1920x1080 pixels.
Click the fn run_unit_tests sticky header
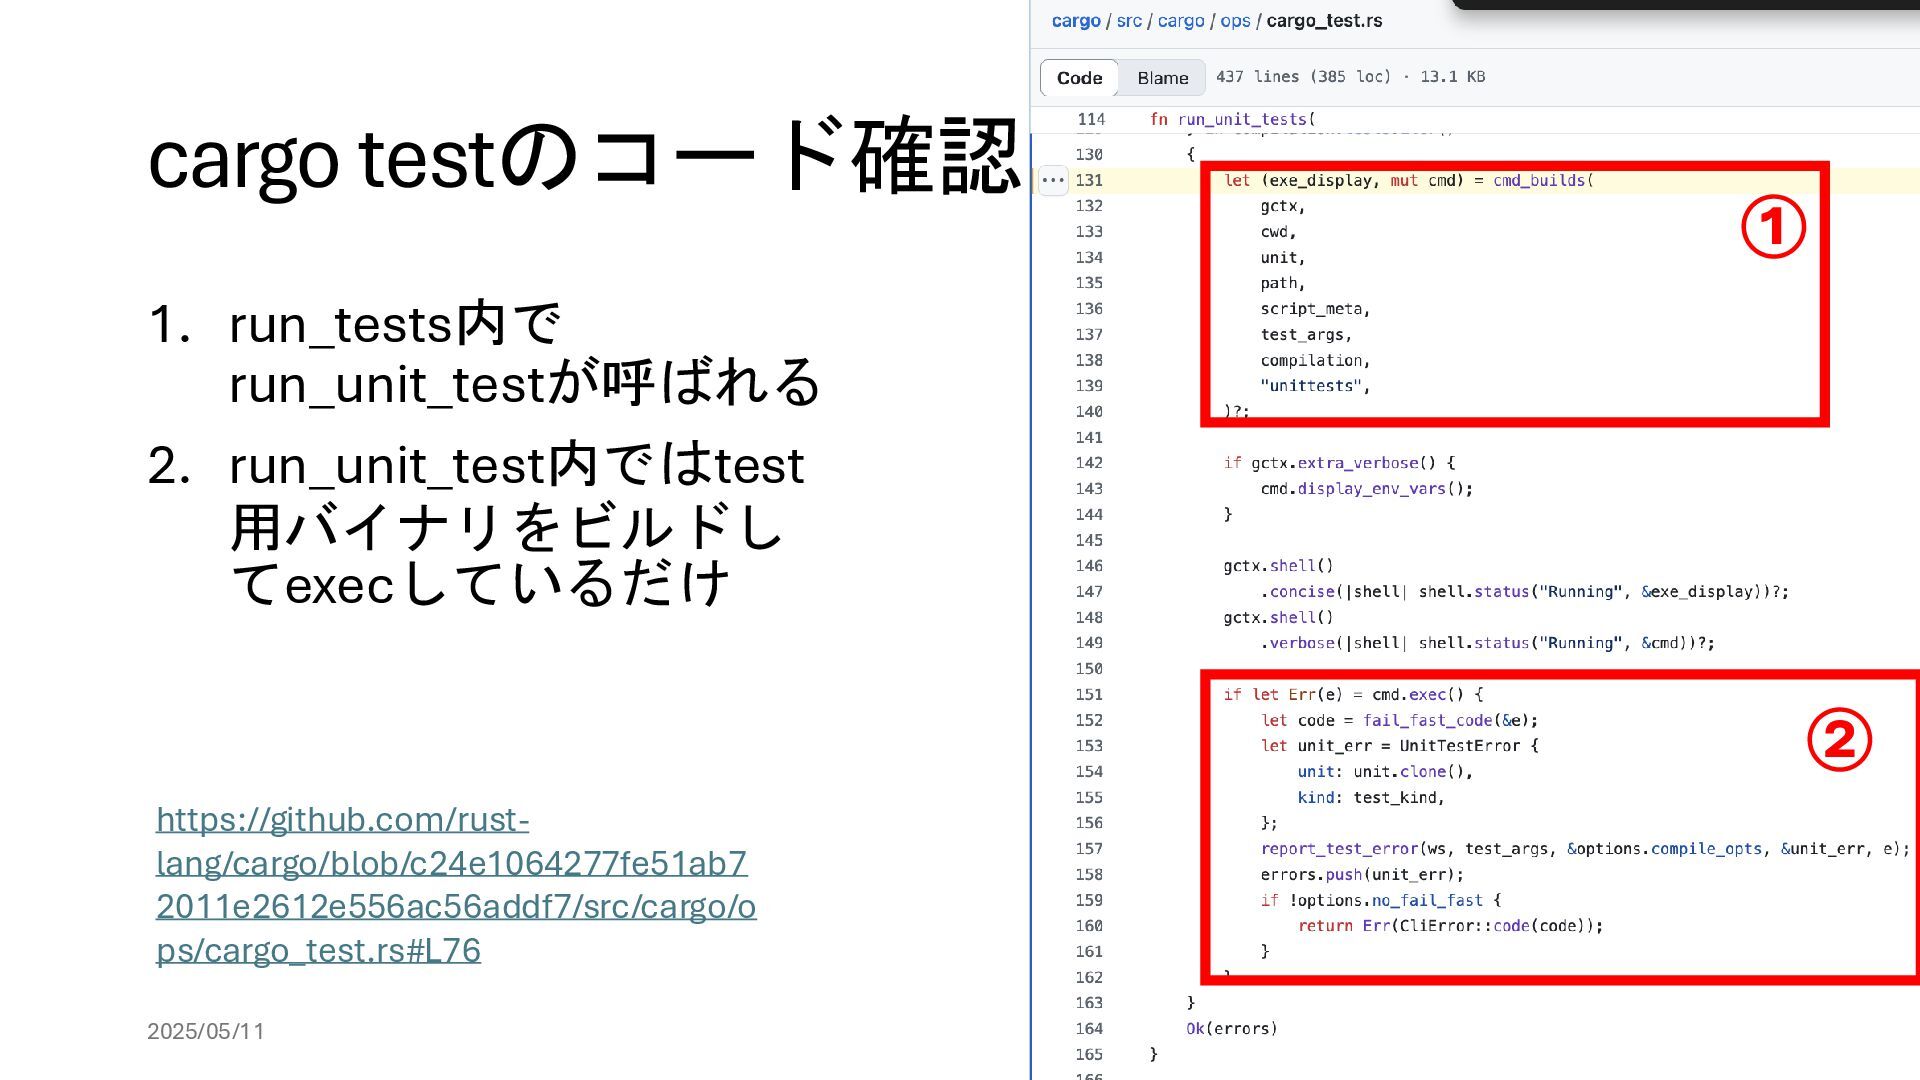click(x=1232, y=119)
